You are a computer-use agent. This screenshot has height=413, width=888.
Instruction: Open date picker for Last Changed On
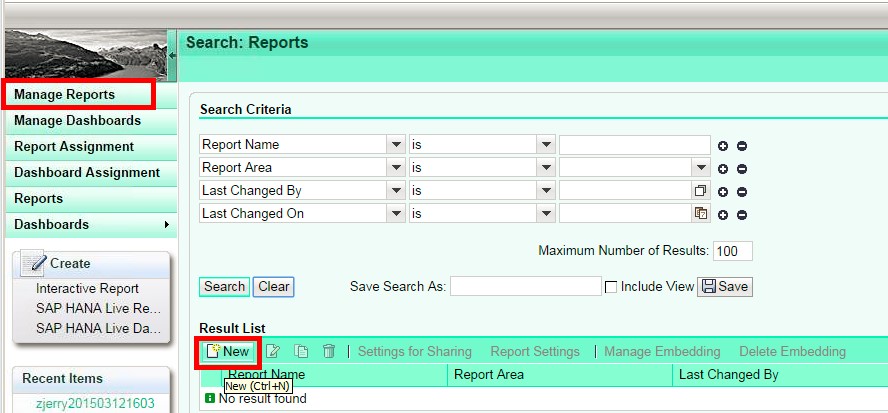(x=701, y=214)
